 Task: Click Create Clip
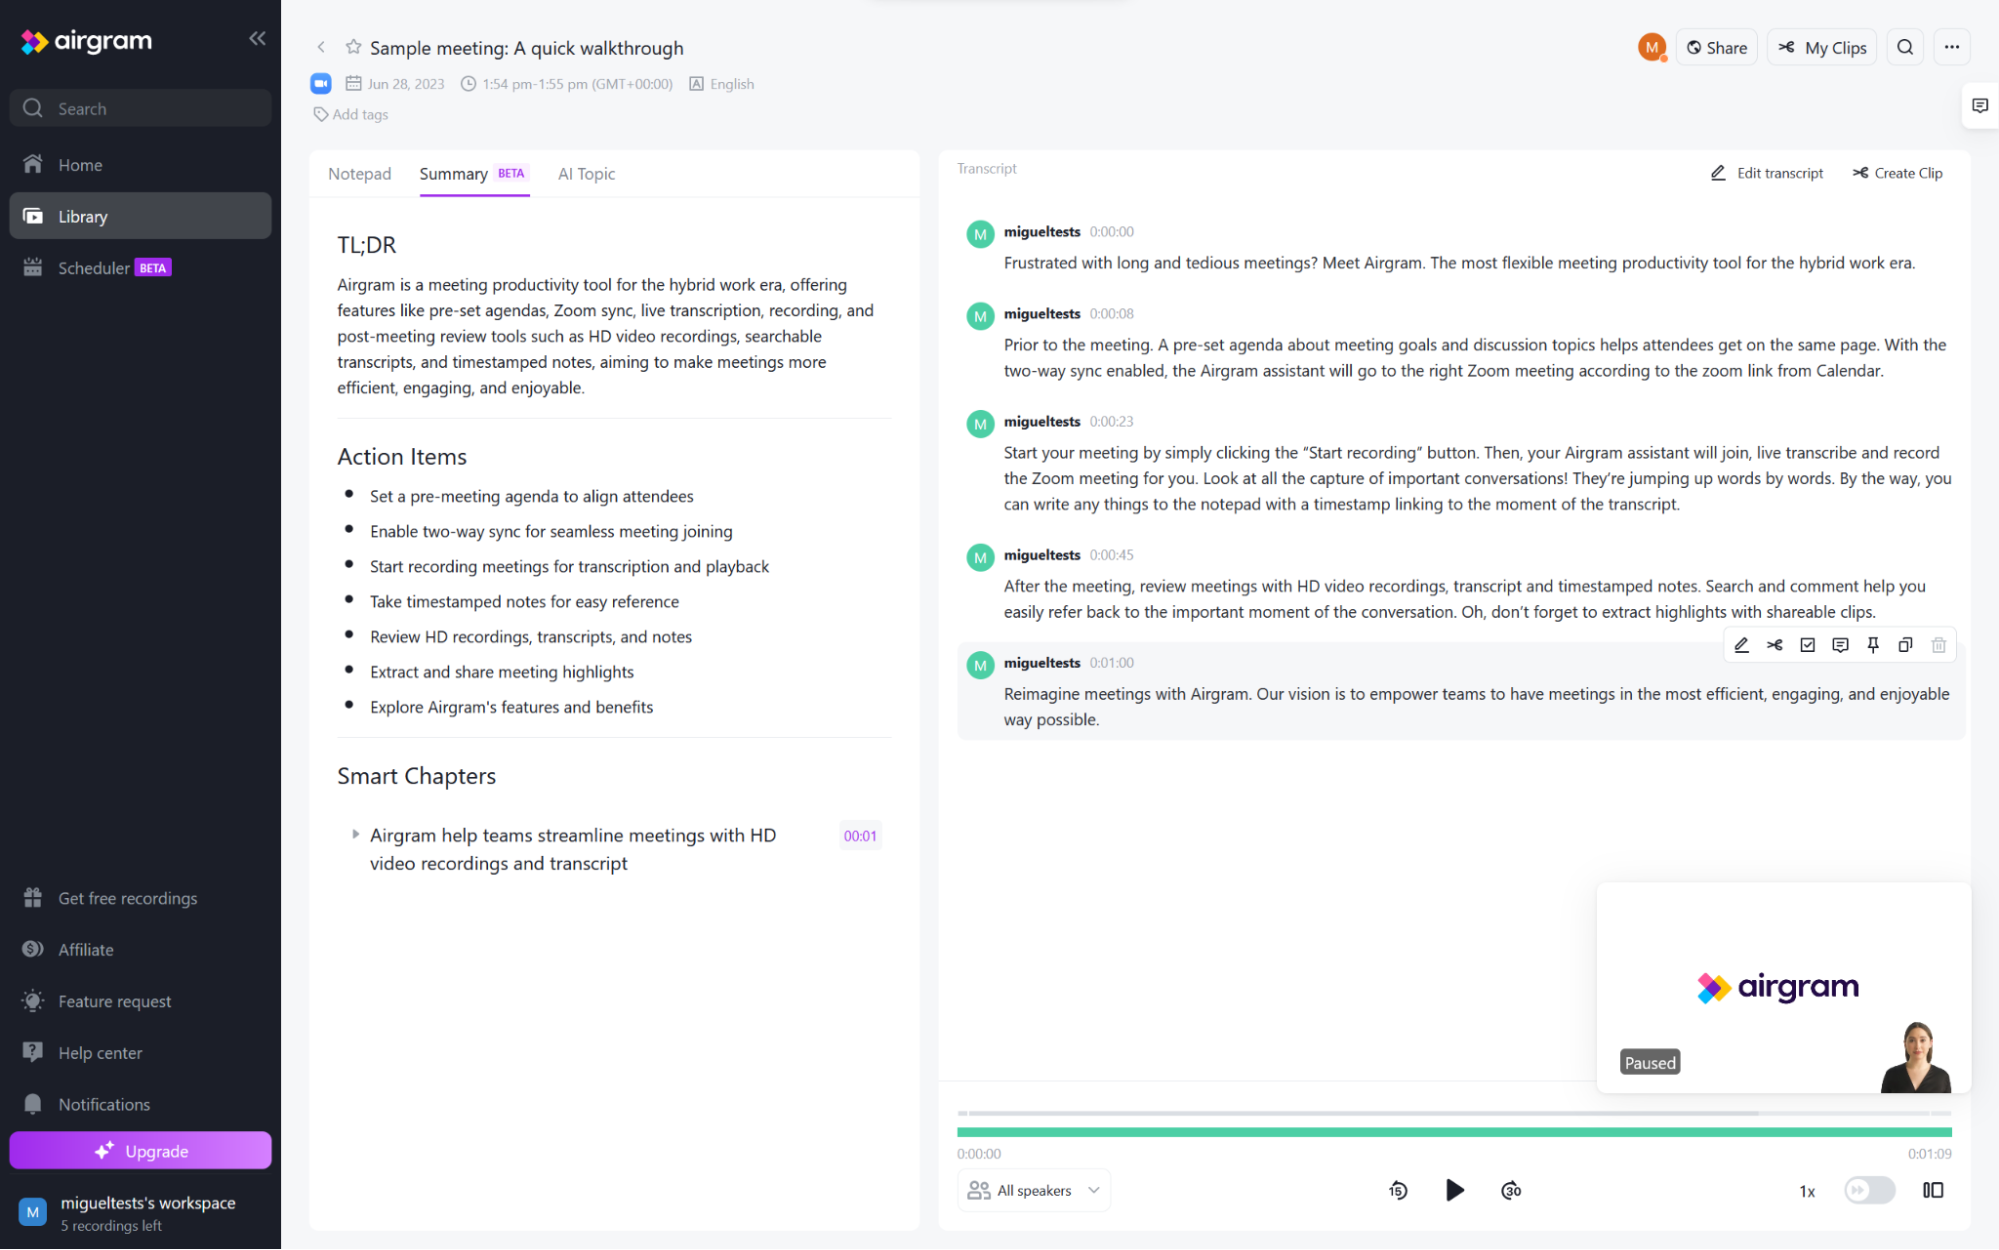[x=1897, y=173]
